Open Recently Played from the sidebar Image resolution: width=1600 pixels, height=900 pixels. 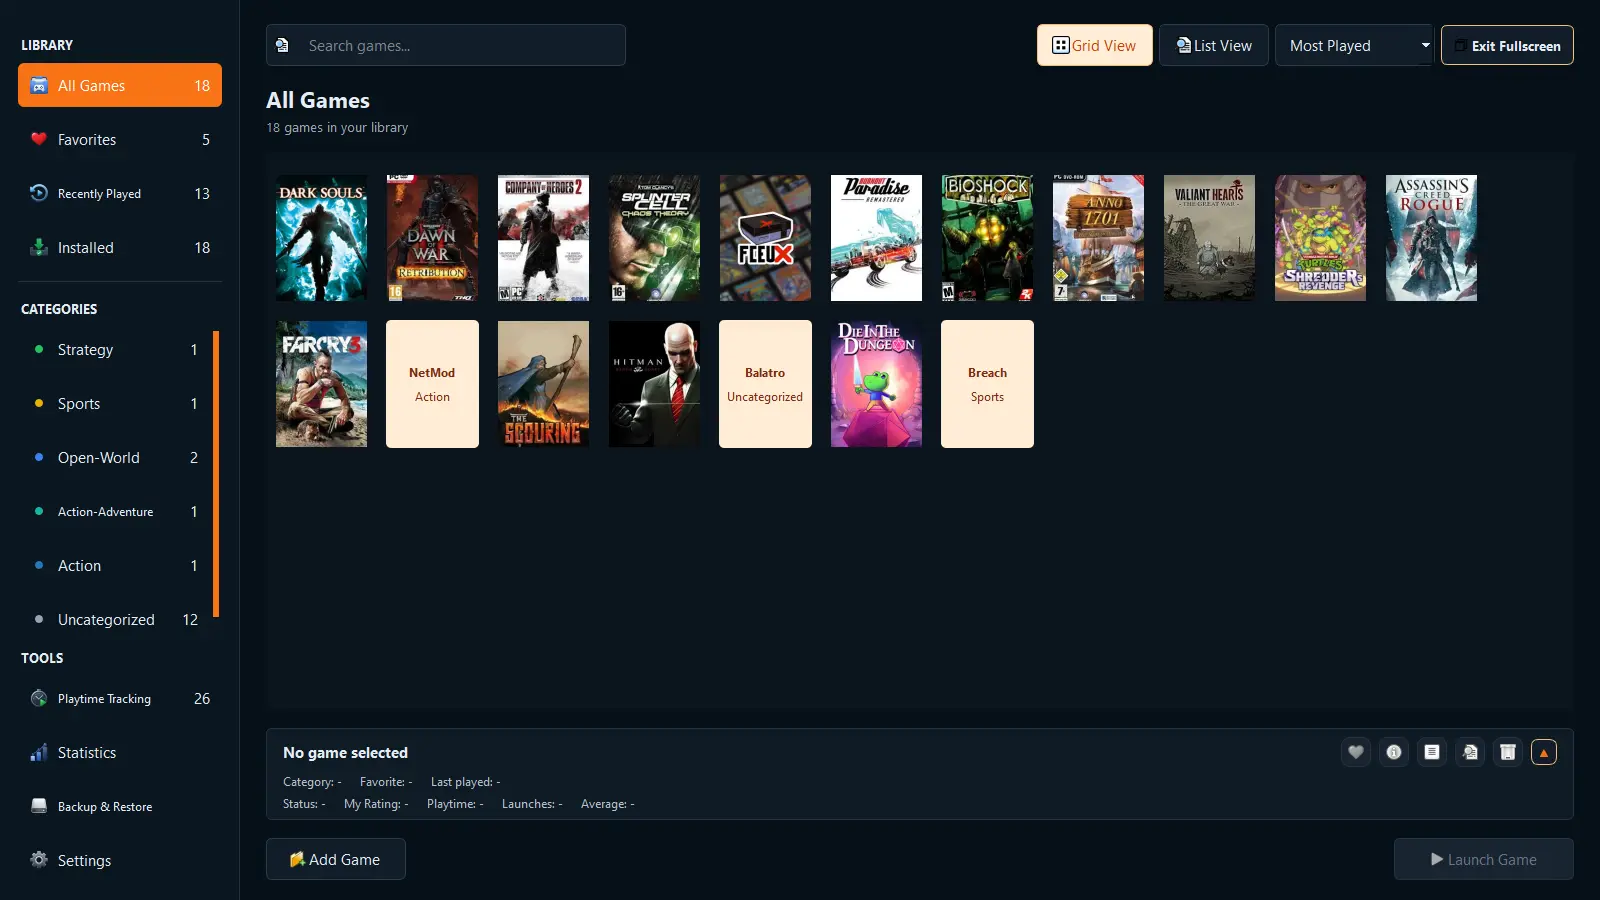click(x=120, y=194)
